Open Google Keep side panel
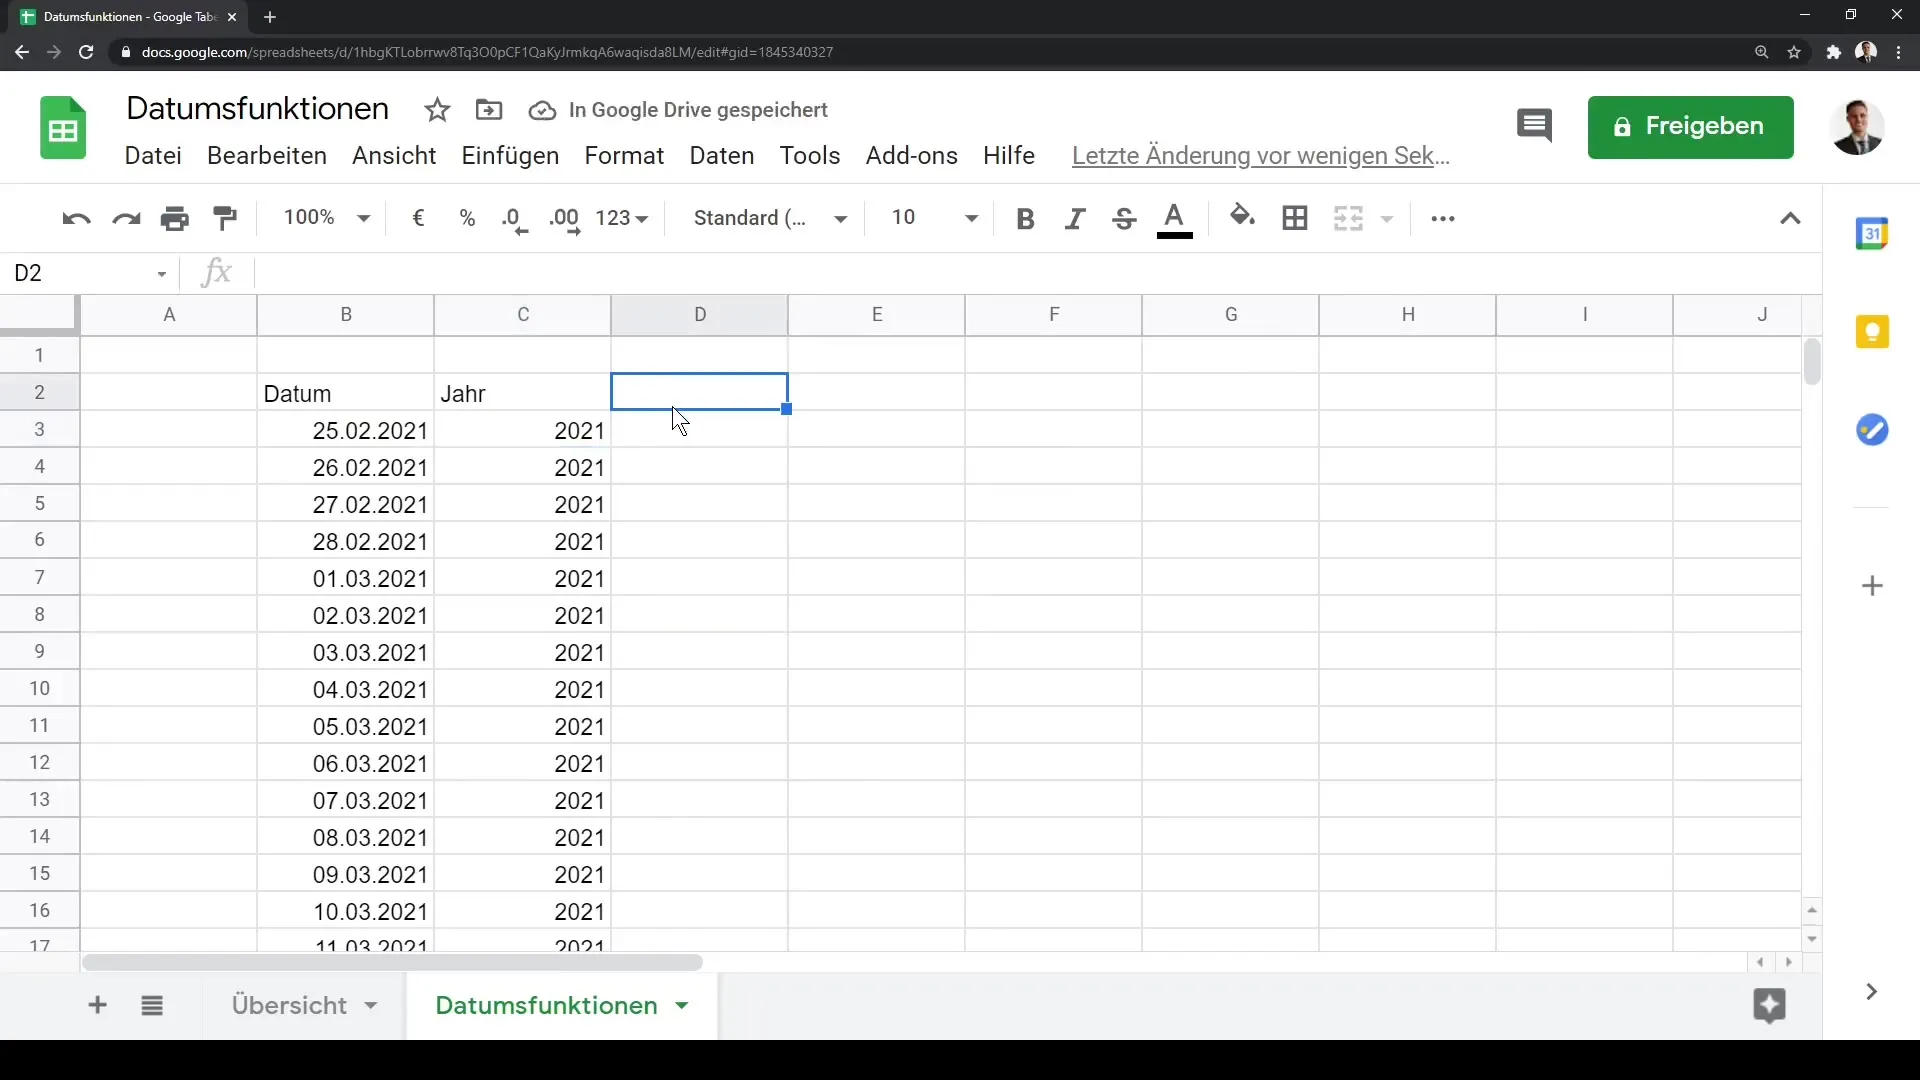1920x1080 pixels. [1872, 331]
